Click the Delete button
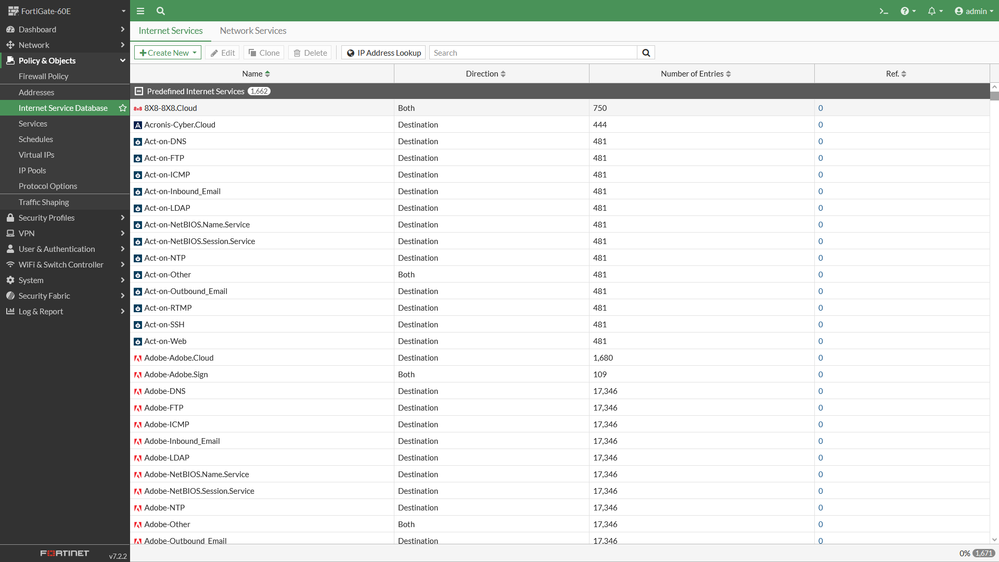This screenshot has height=562, width=999. [x=310, y=53]
